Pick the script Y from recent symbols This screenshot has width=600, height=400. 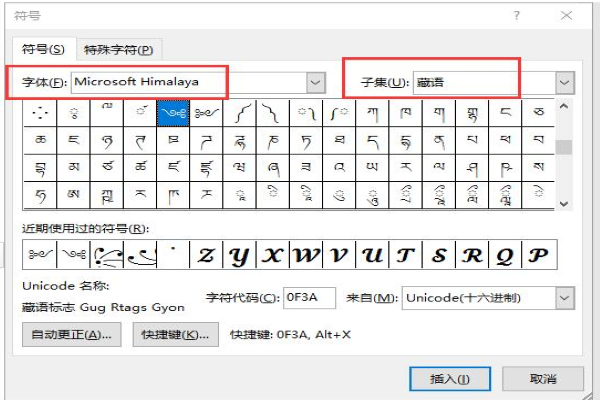238,255
